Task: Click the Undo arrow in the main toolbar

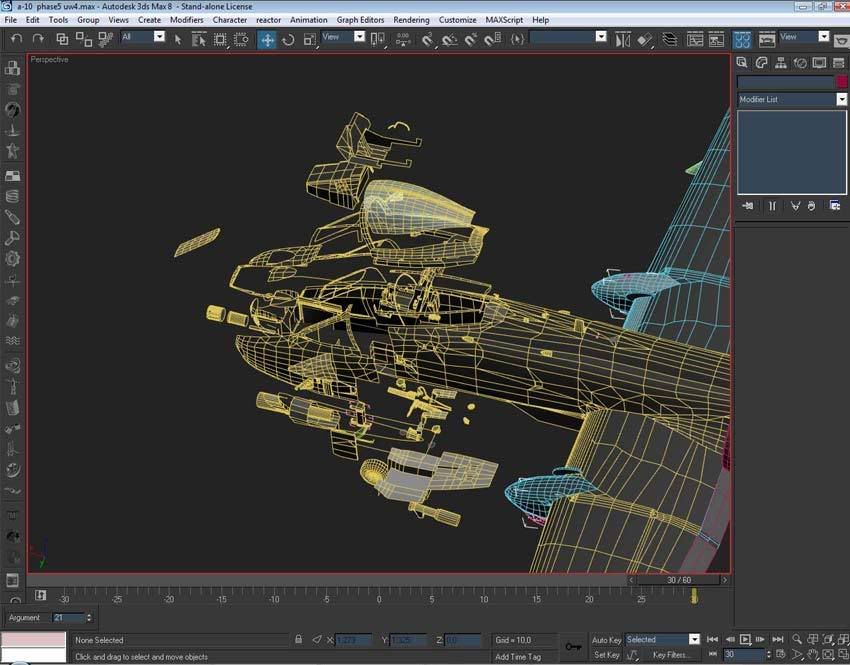Action: tap(14, 39)
